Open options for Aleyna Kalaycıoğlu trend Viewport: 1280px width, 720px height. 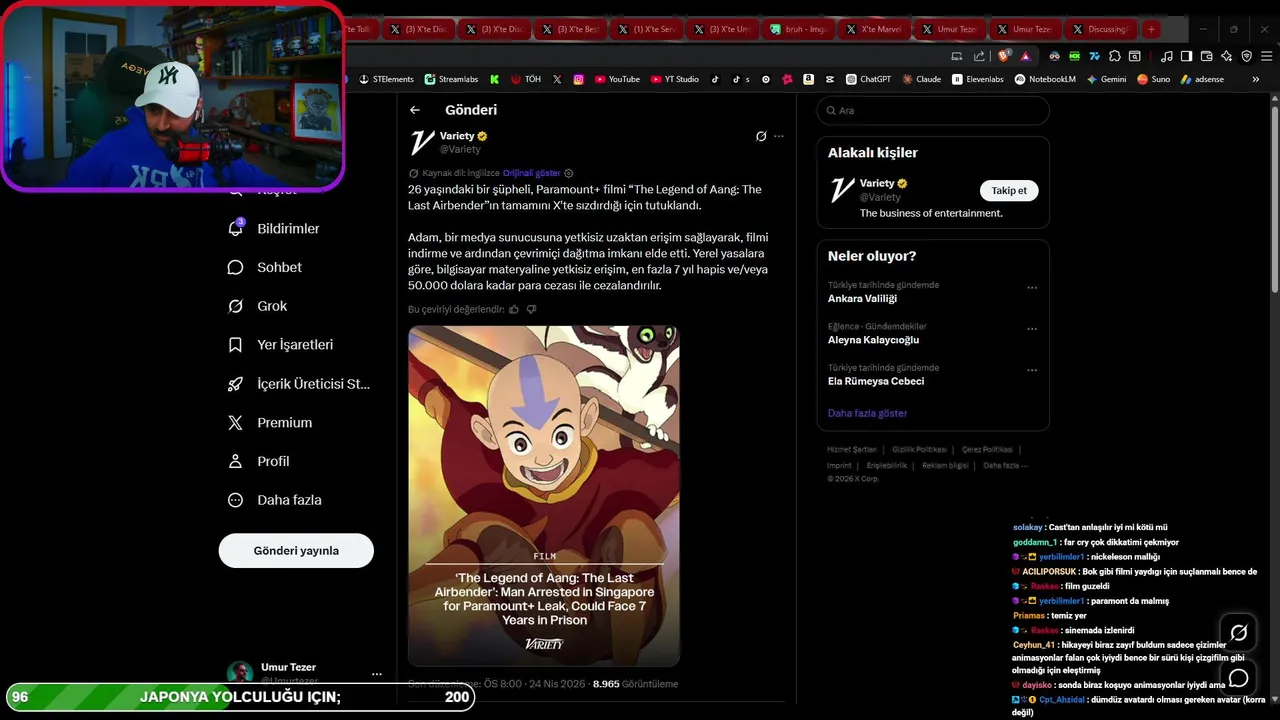1032,329
